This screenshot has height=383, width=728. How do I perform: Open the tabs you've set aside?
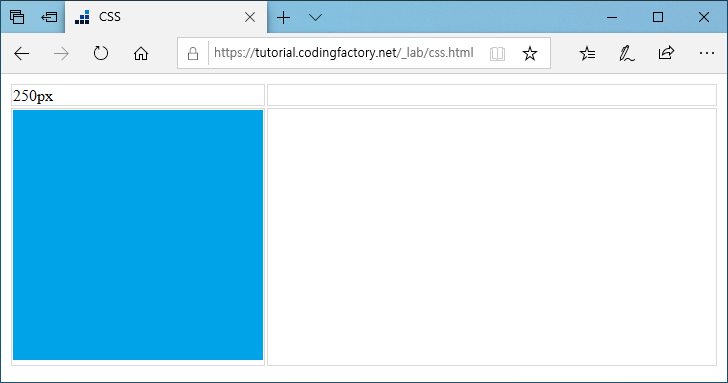[17, 17]
